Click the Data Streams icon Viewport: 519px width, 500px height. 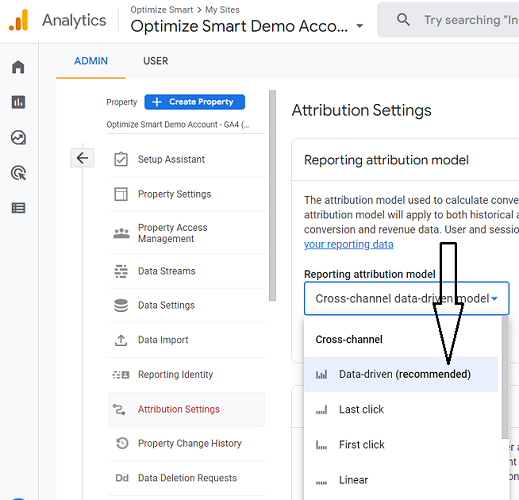click(121, 271)
